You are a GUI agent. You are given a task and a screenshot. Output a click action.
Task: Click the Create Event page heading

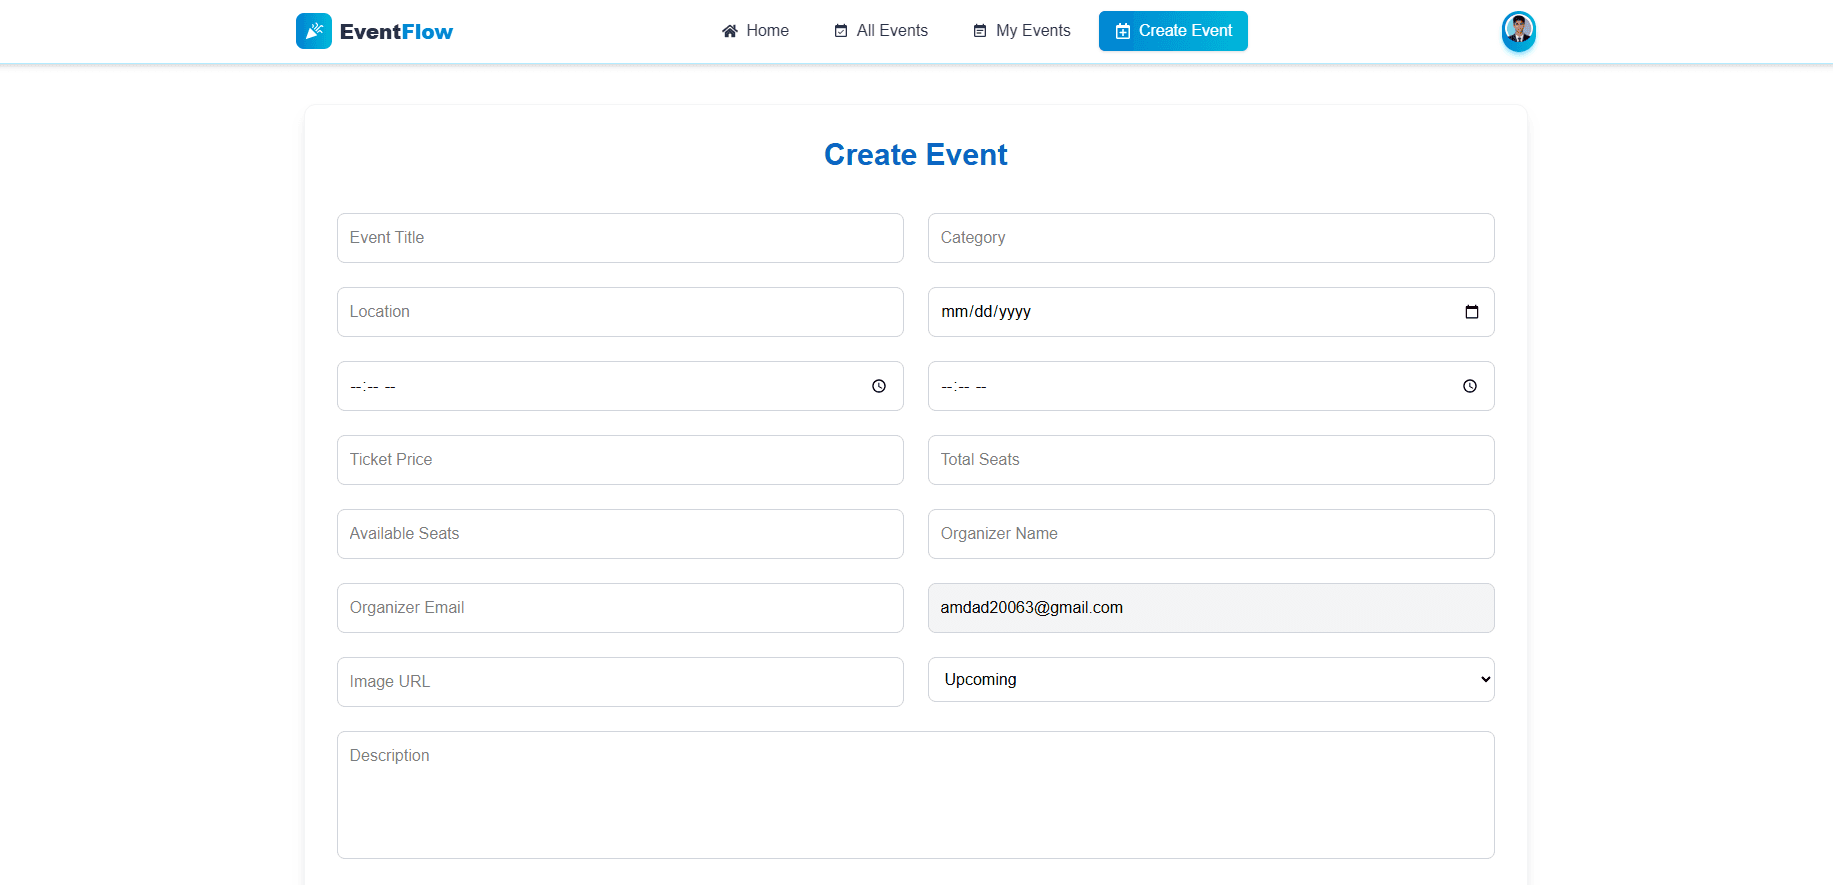pos(916,155)
